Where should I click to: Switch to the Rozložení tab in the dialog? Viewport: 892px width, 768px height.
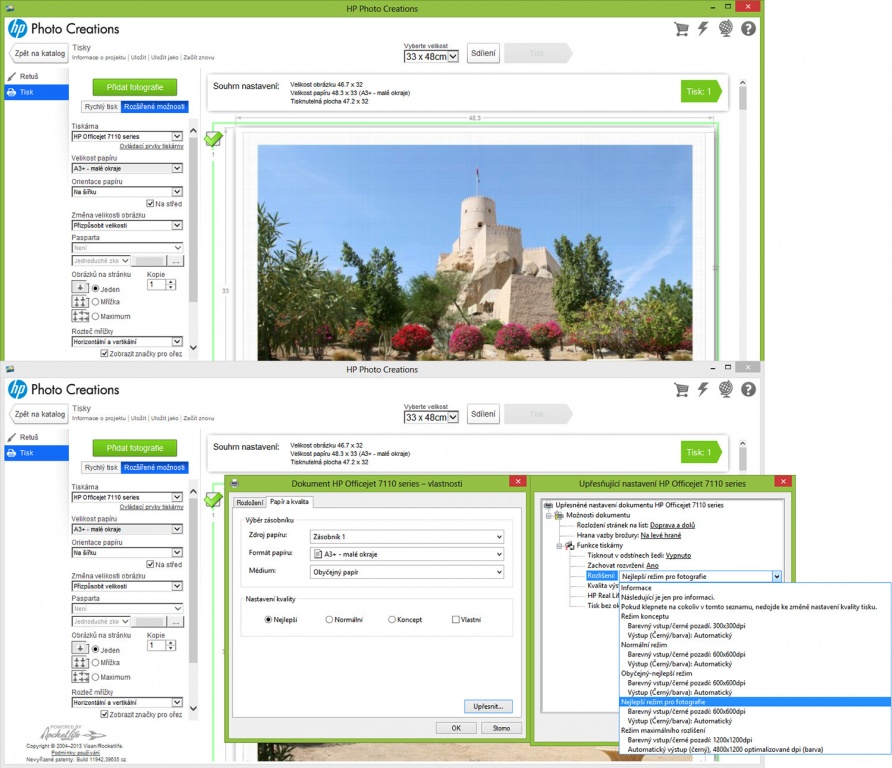tap(250, 502)
